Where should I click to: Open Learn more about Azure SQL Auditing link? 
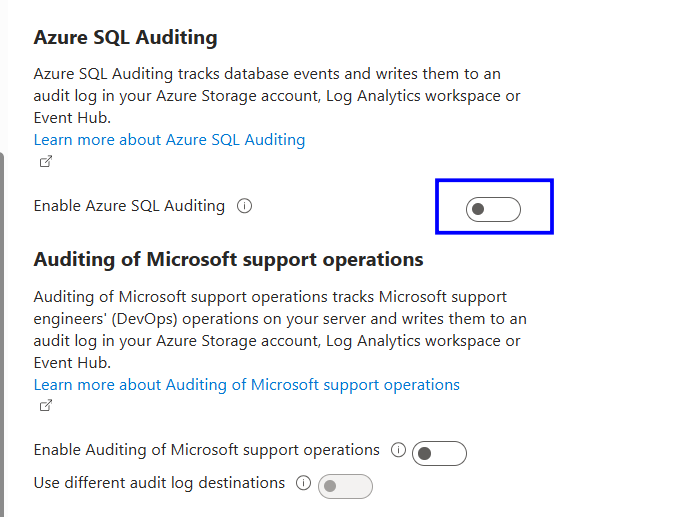169,140
